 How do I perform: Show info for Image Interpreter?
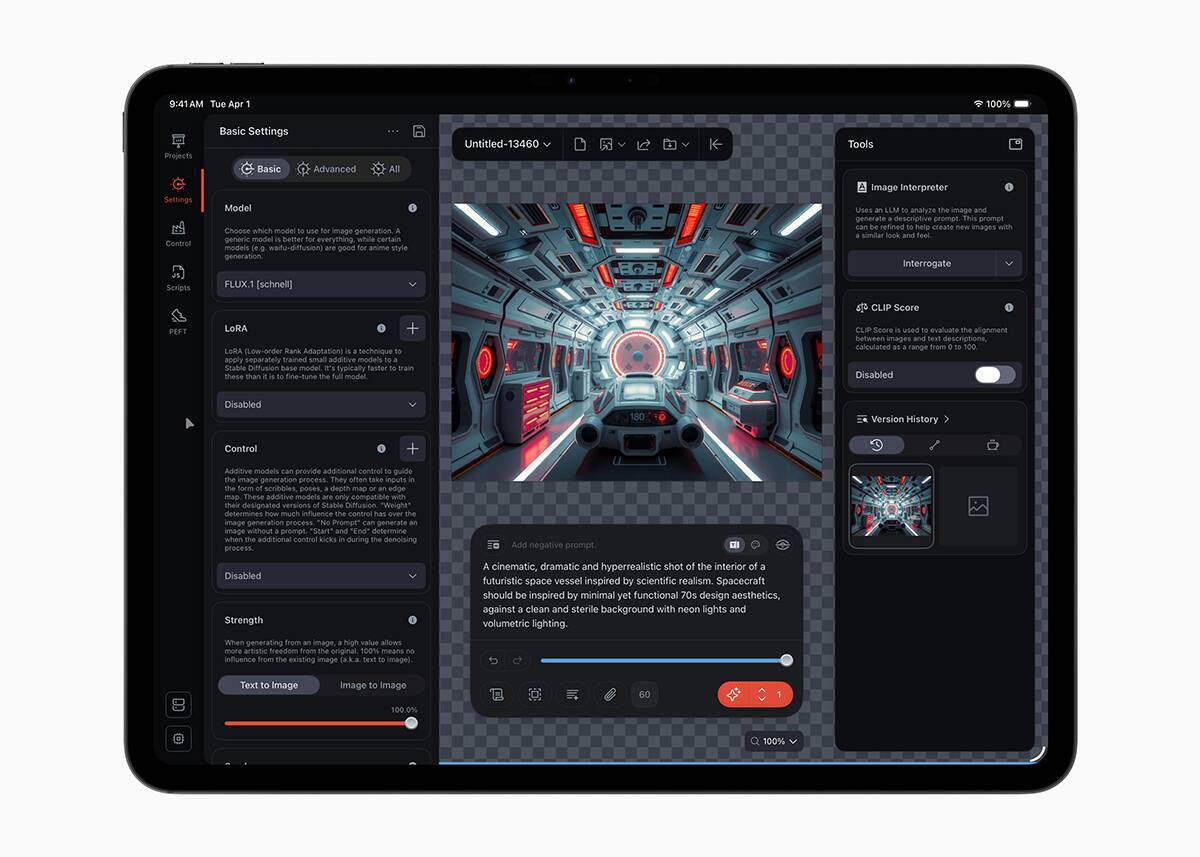click(x=1008, y=187)
